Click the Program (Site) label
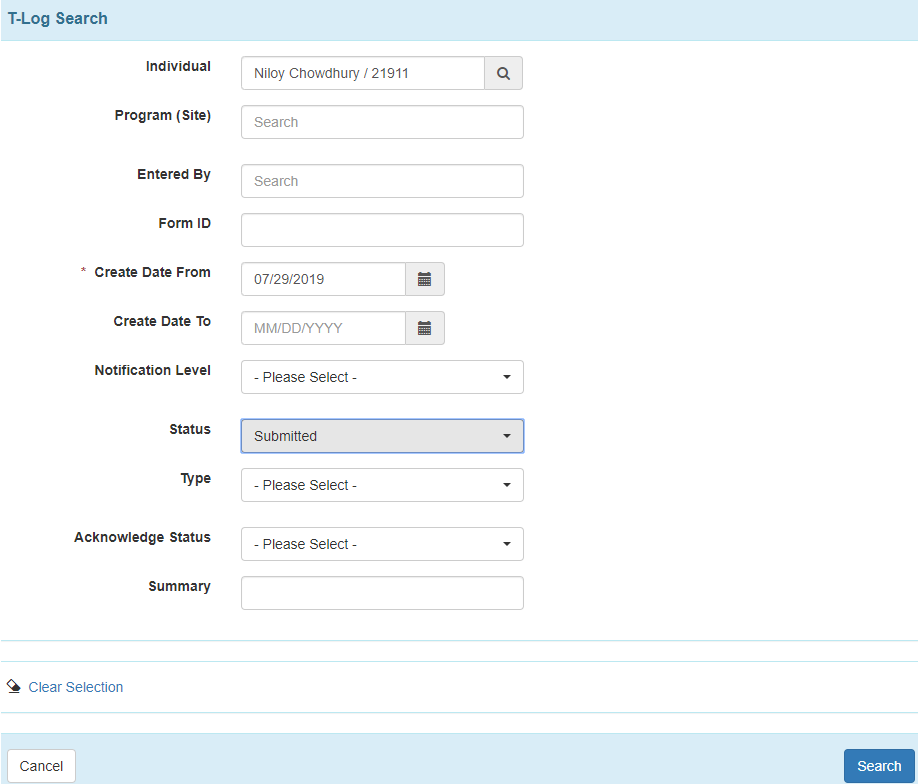 click(162, 115)
